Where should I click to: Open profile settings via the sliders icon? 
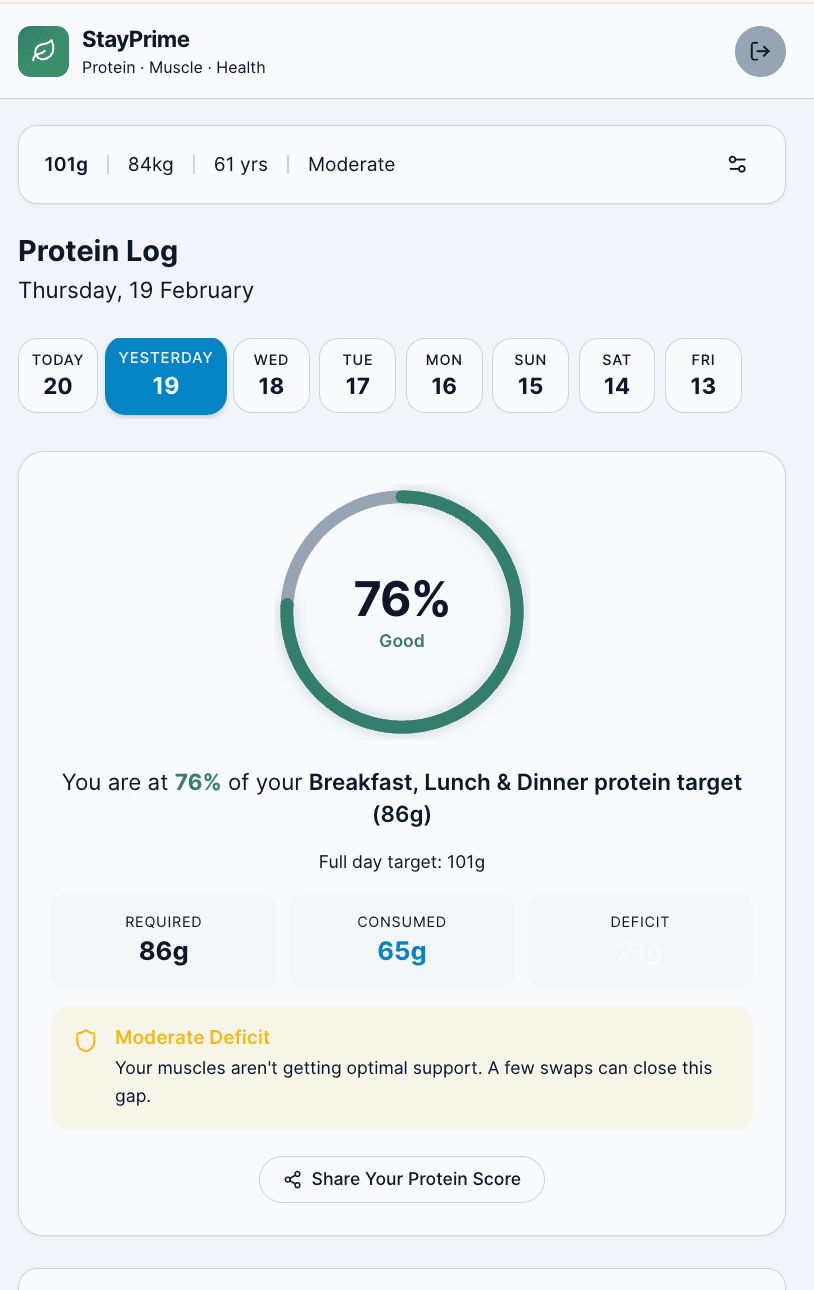(737, 164)
